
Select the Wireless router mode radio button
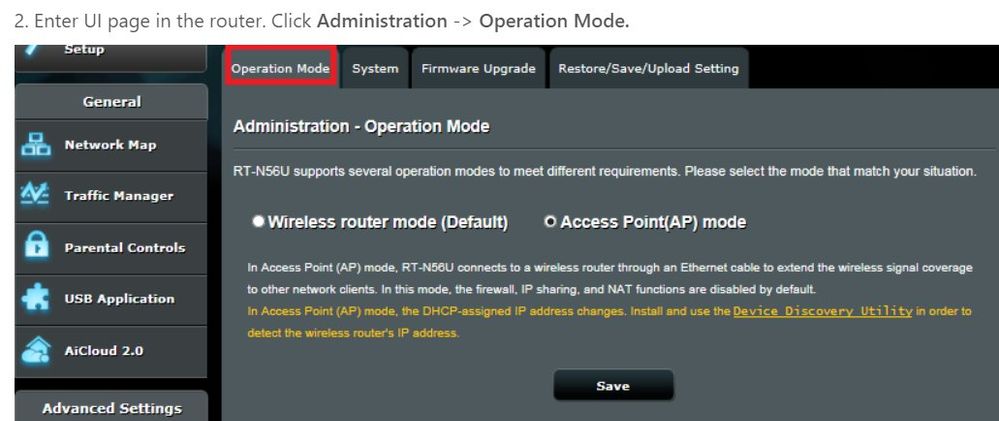click(x=259, y=222)
